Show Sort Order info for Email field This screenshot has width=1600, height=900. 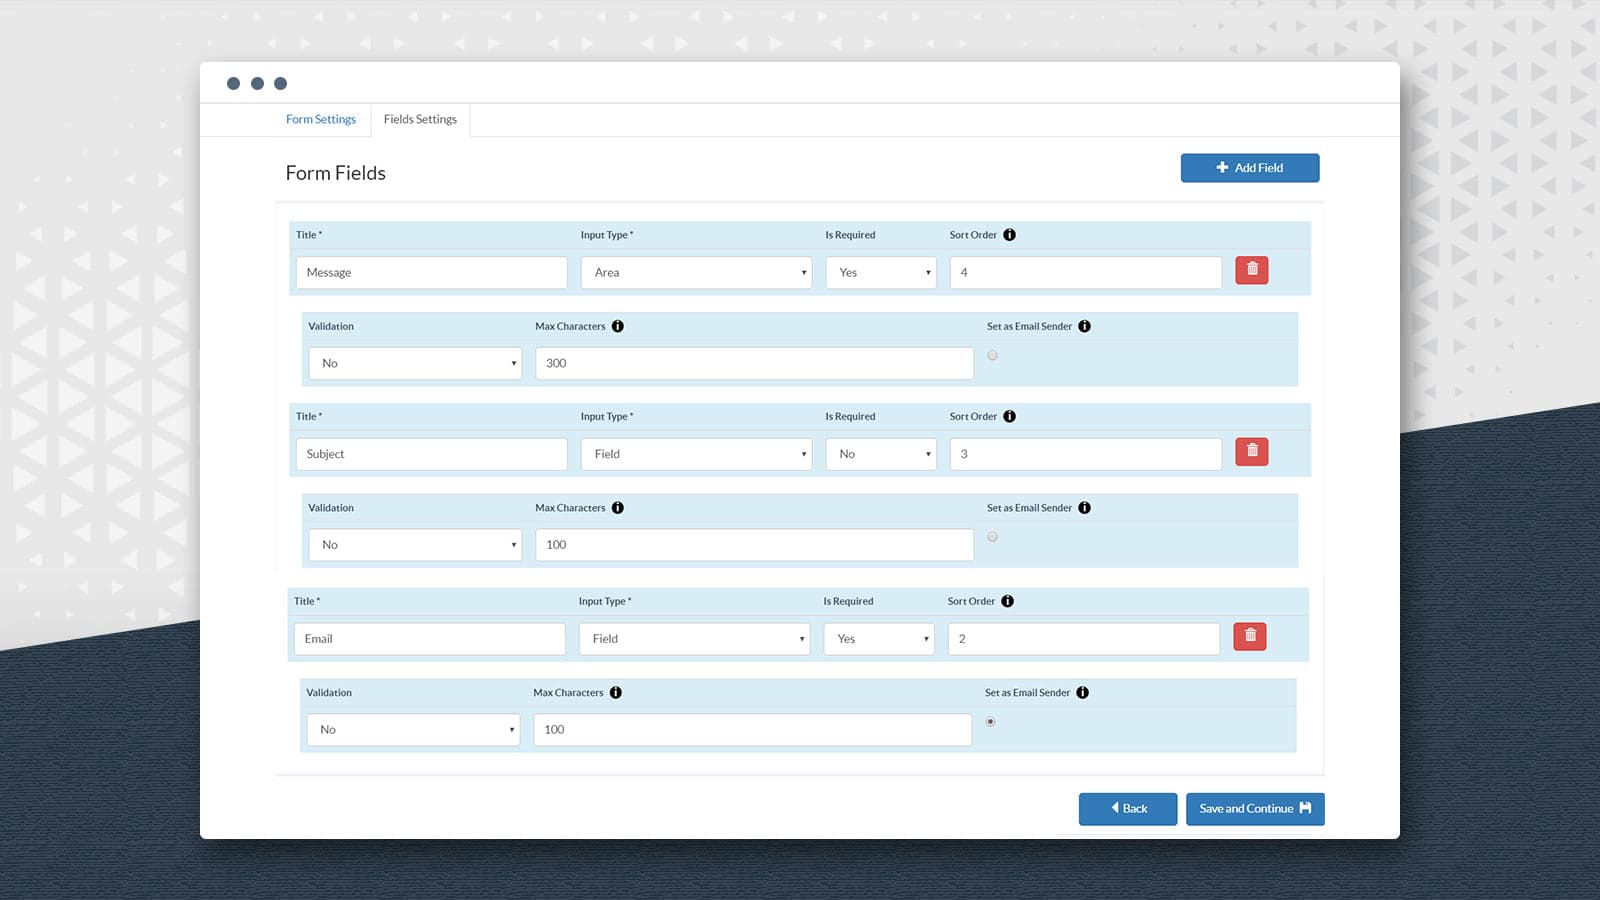click(x=1007, y=601)
